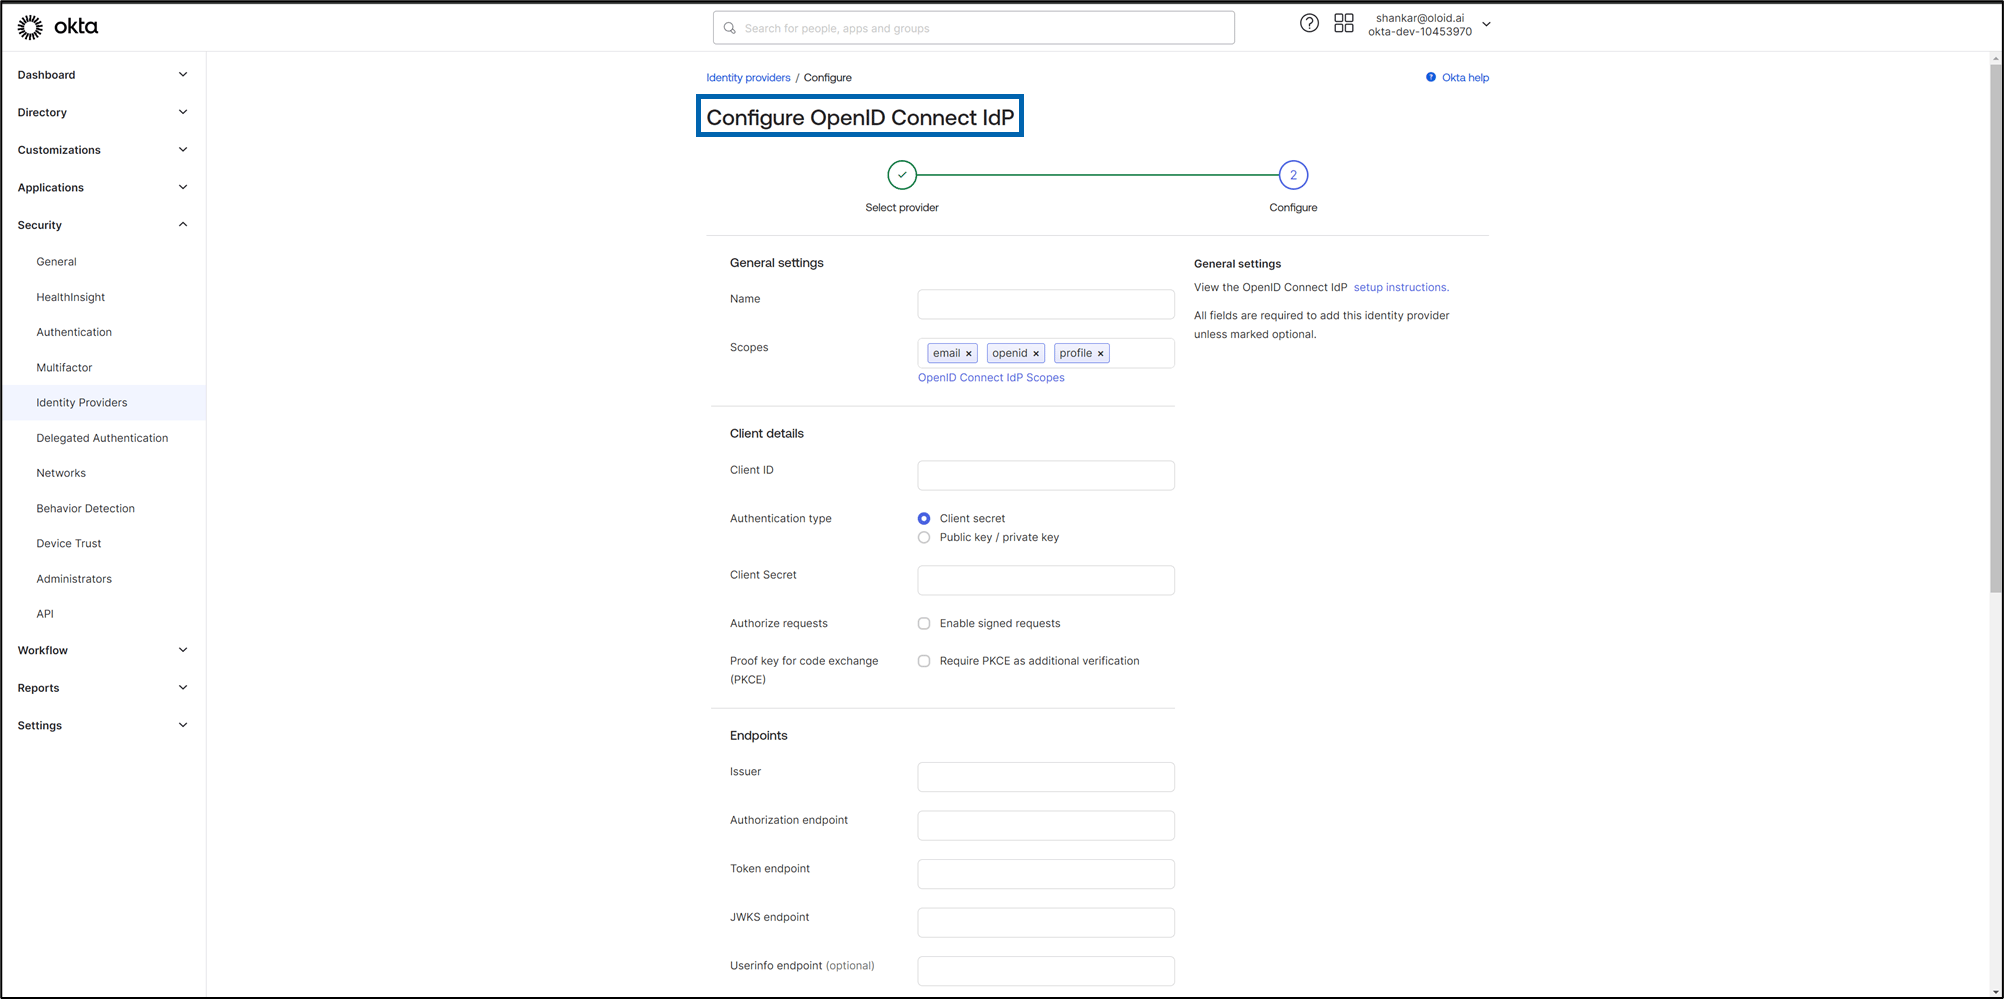
Task: Open the setup instructions link
Action: click(1401, 287)
